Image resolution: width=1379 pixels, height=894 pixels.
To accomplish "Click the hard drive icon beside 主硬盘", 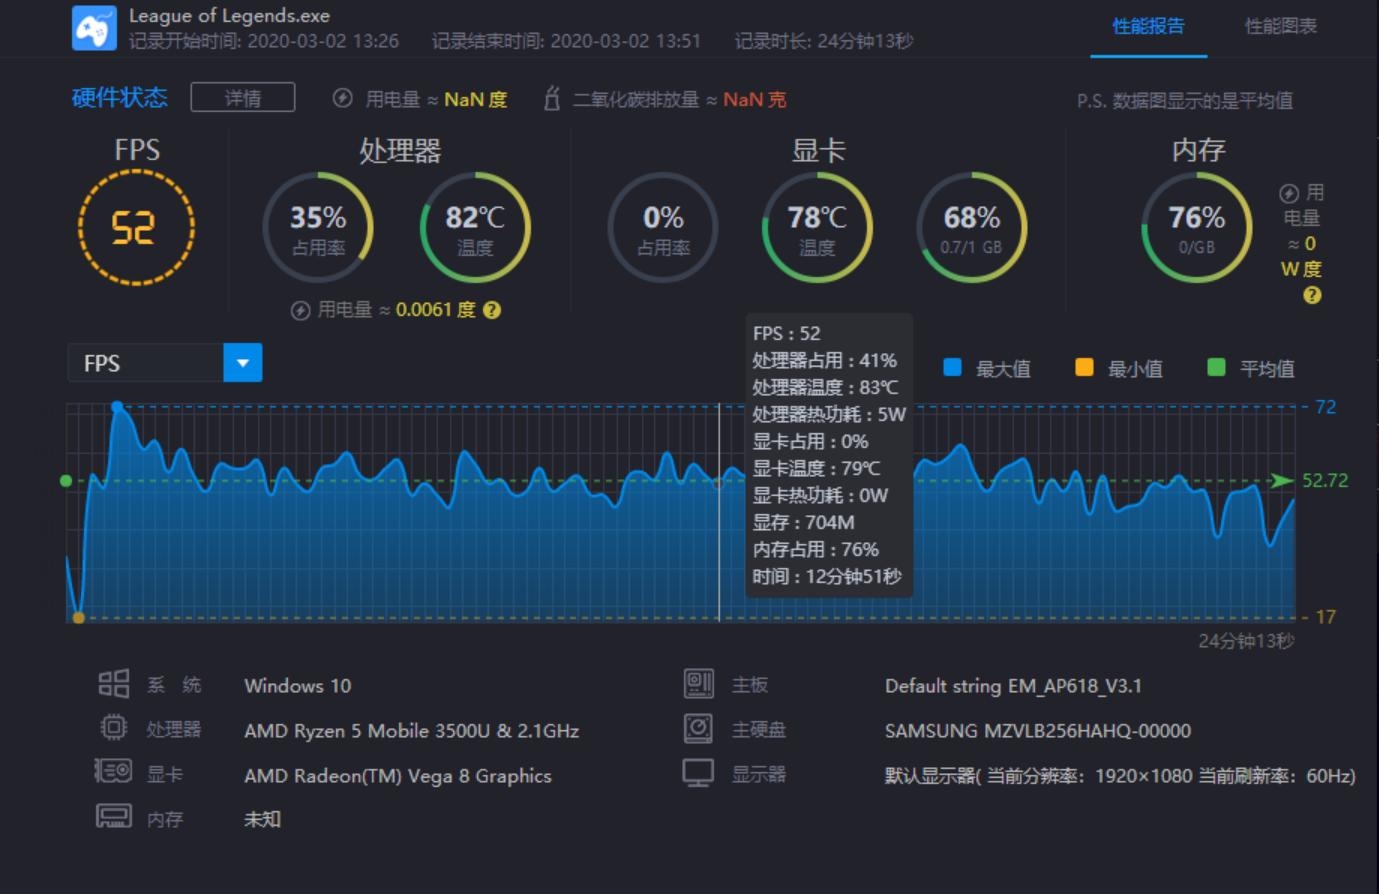I will point(698,729).
